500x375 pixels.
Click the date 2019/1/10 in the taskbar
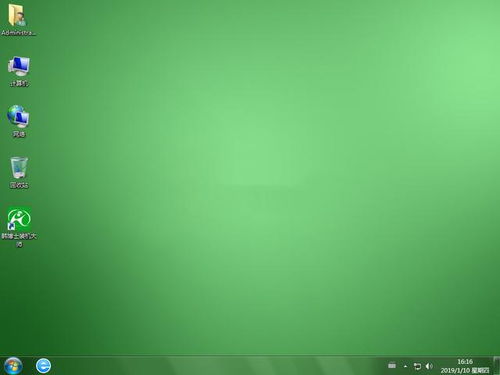(455, 370)
